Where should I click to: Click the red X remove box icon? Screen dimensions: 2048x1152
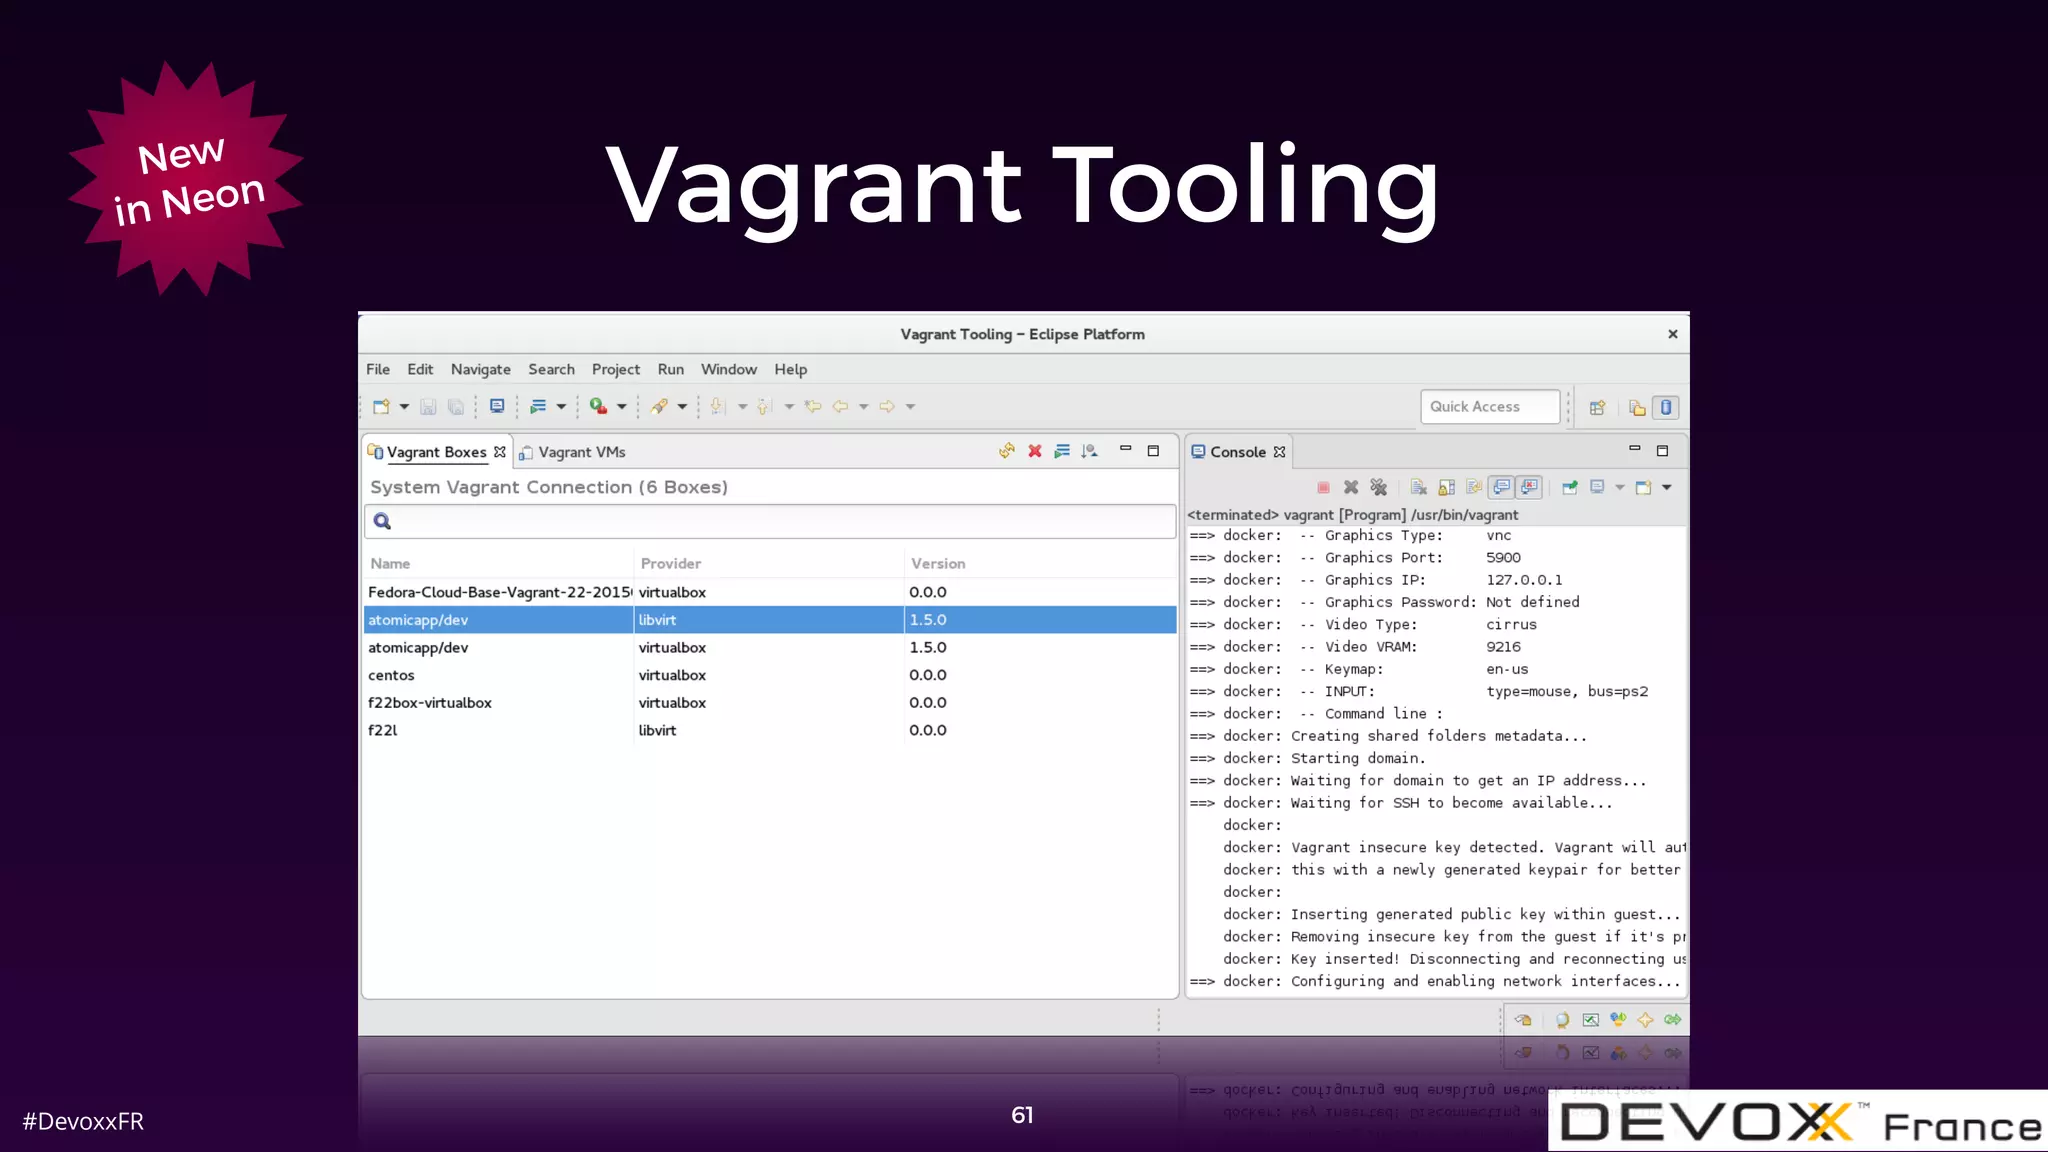(1035, 451)
